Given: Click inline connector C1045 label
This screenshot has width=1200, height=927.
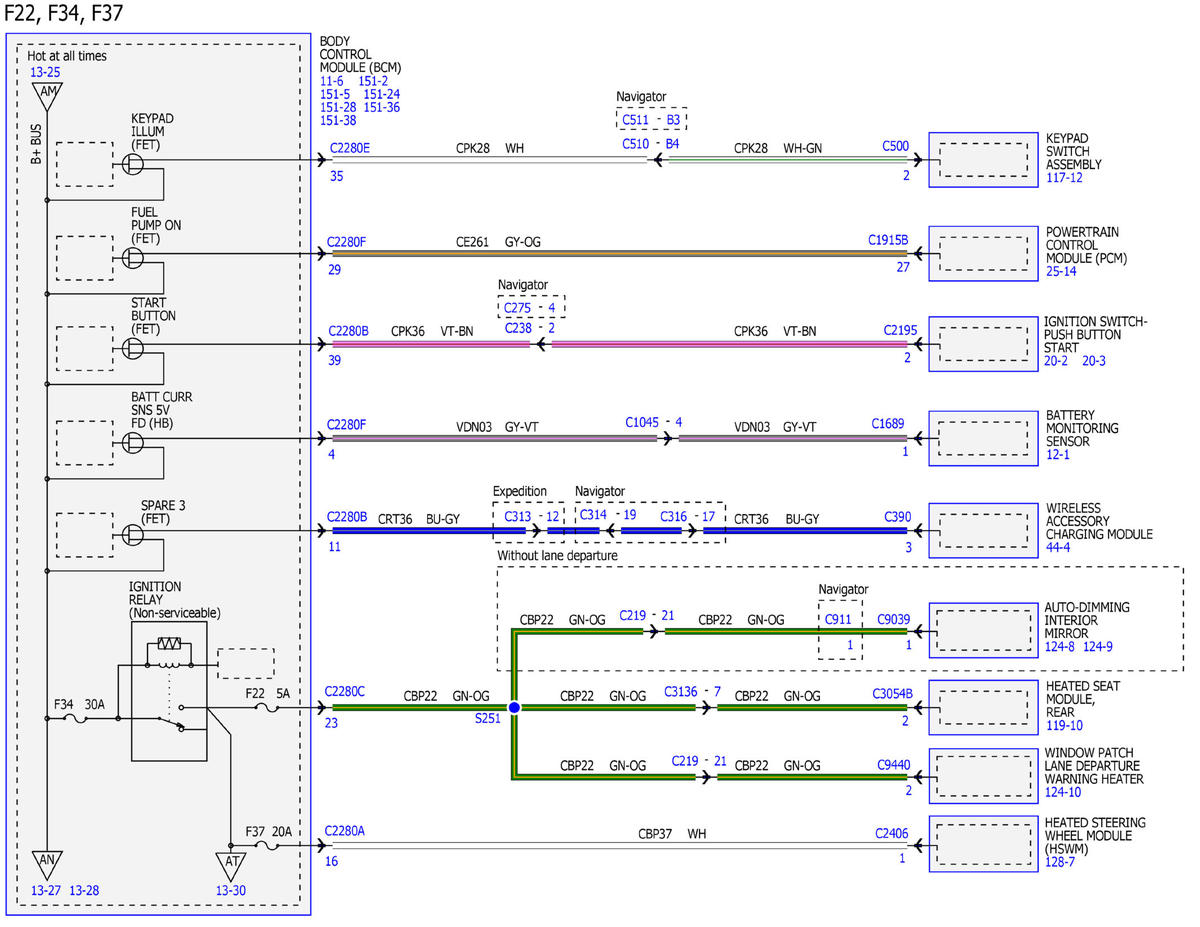Looking at the screenshot, I should click(x=642, y=423).
